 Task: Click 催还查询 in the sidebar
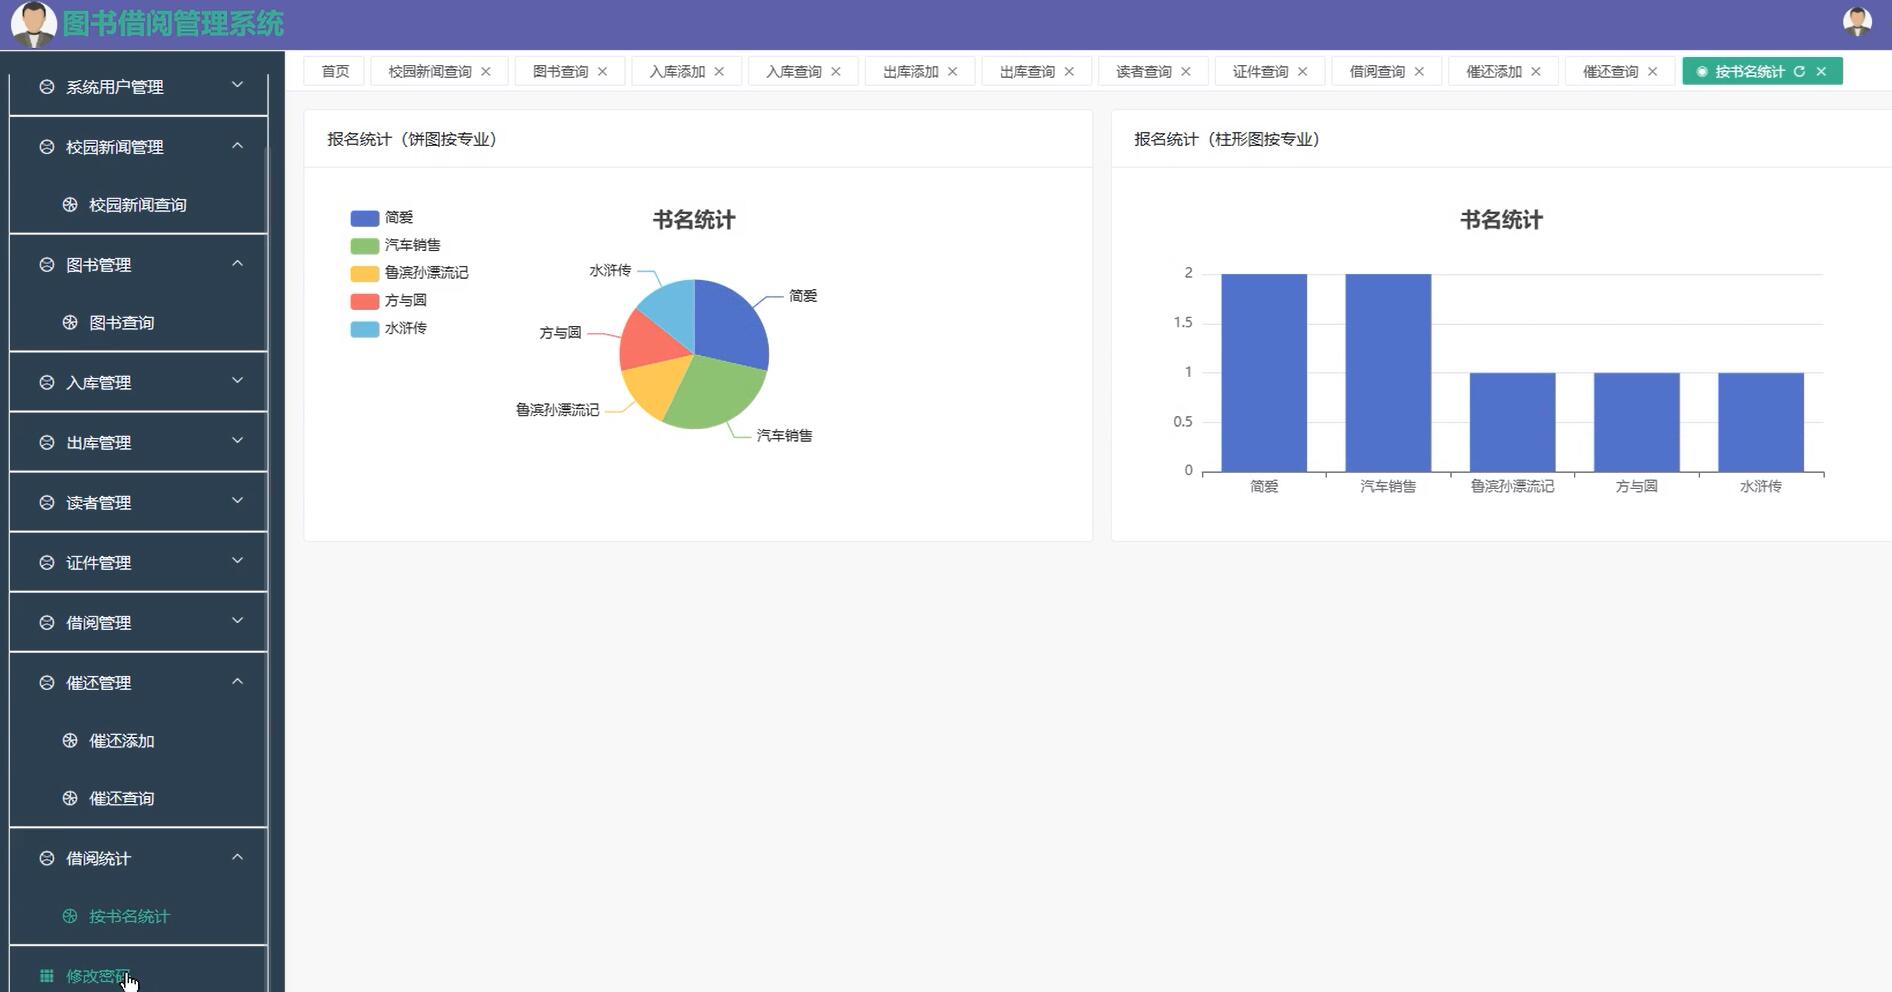122,798
